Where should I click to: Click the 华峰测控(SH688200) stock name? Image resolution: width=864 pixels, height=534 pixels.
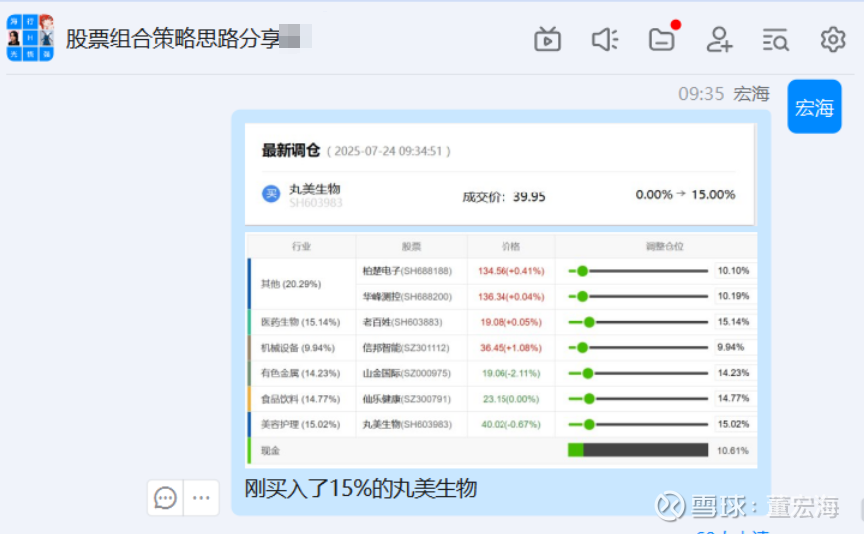point(407,296)
